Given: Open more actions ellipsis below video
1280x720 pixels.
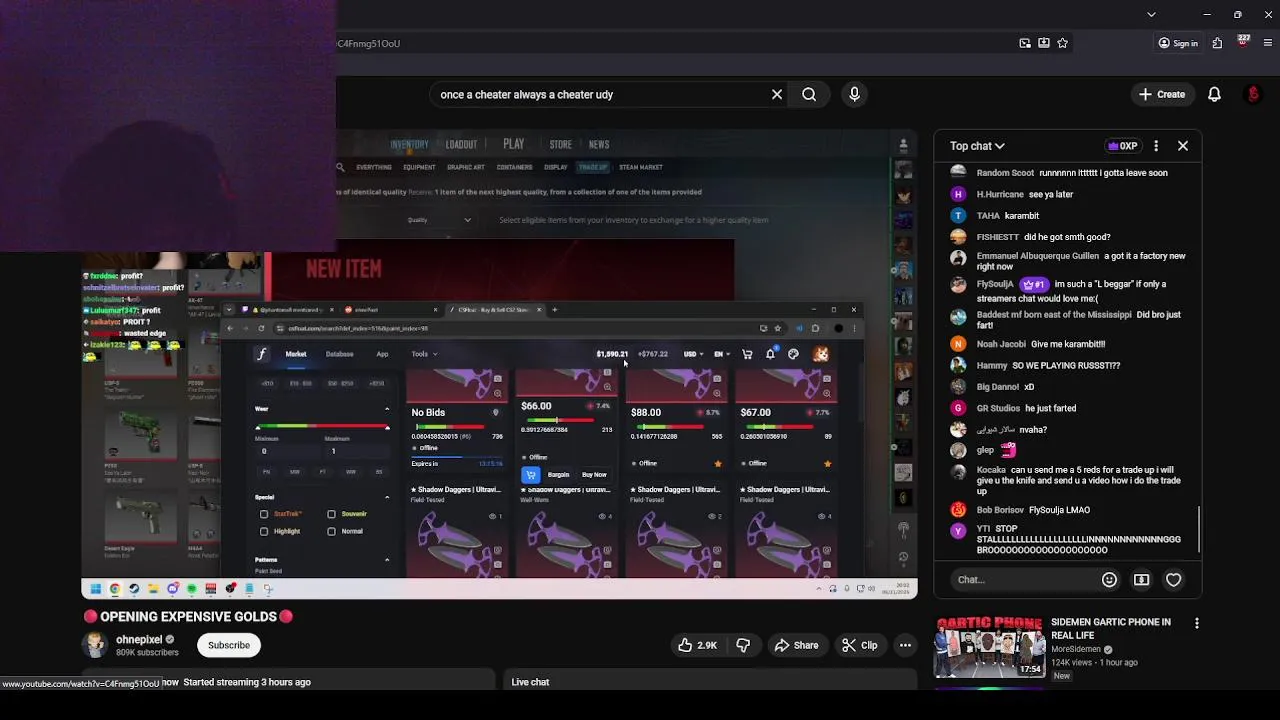Looking at the screenshot, I should pos(905,645).
